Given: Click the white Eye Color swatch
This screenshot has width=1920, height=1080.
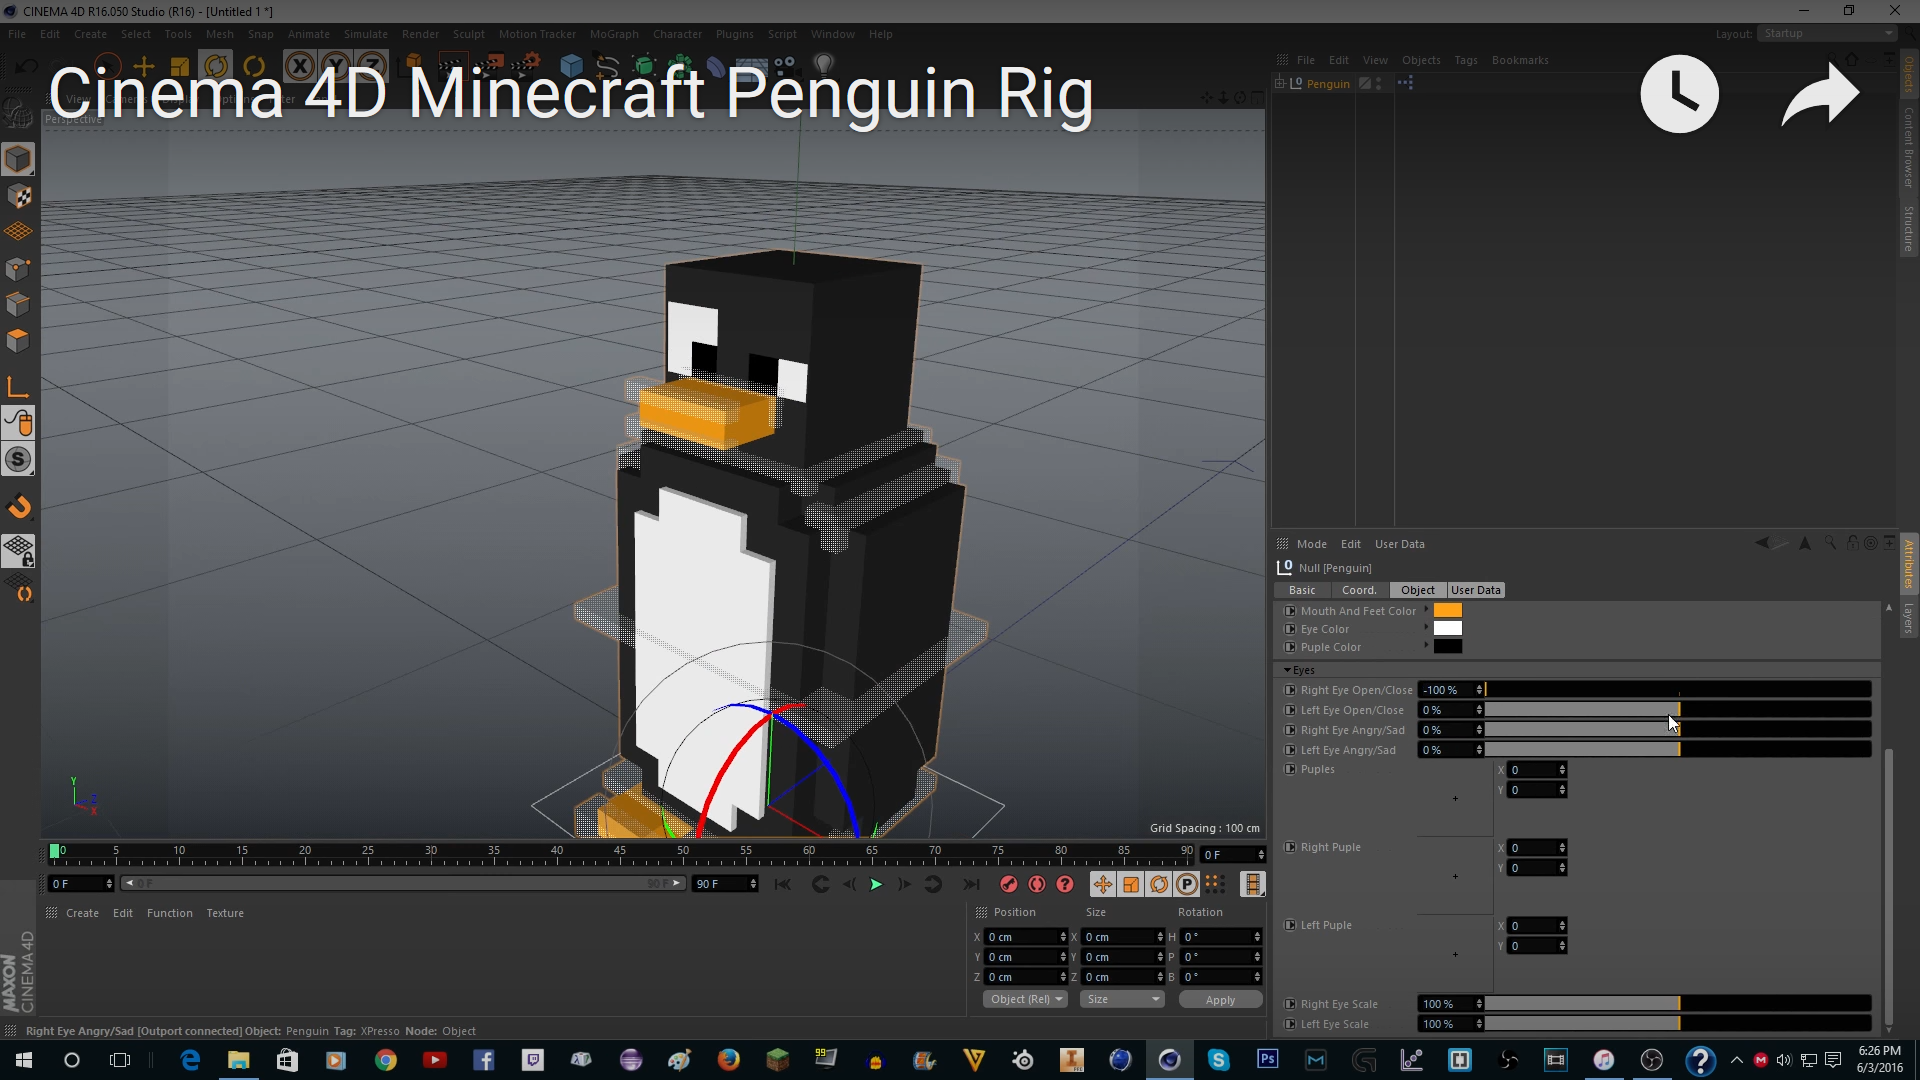Looking at the screenshot, I should coord(1447,628).
